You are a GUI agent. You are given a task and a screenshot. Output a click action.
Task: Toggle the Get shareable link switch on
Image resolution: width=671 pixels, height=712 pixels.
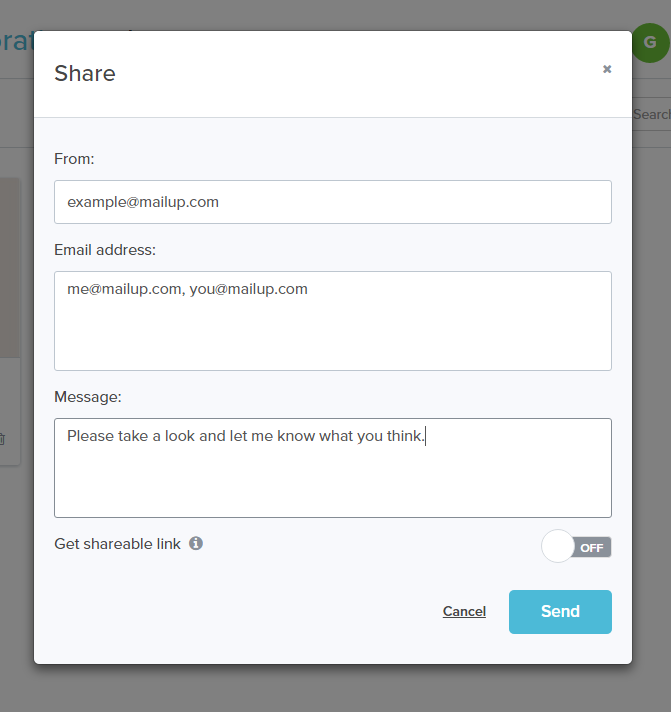[x=576, y=547]
